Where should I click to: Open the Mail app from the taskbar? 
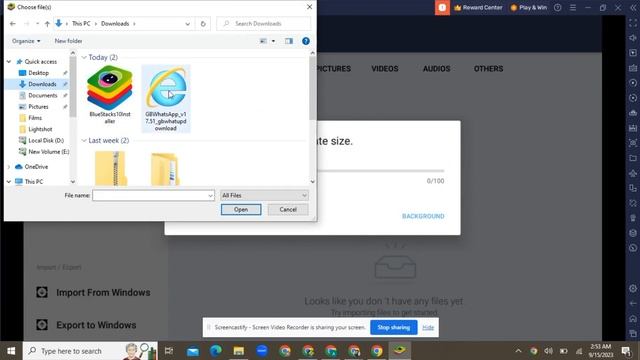click(x=193, y=351)
